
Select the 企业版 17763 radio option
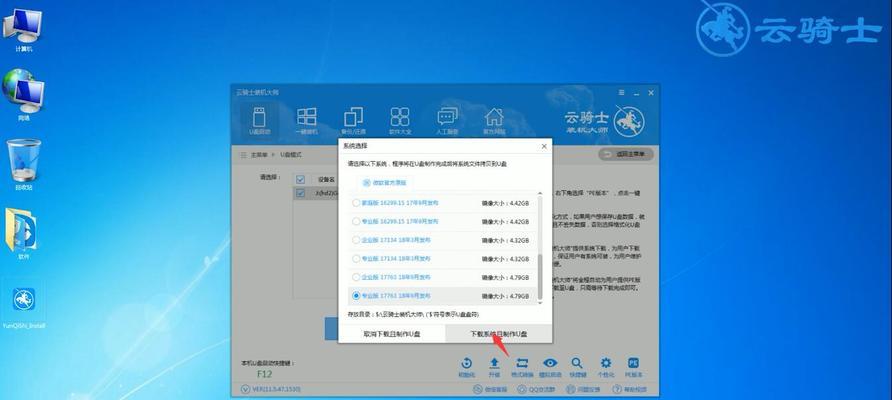click(x=356, y=277)
